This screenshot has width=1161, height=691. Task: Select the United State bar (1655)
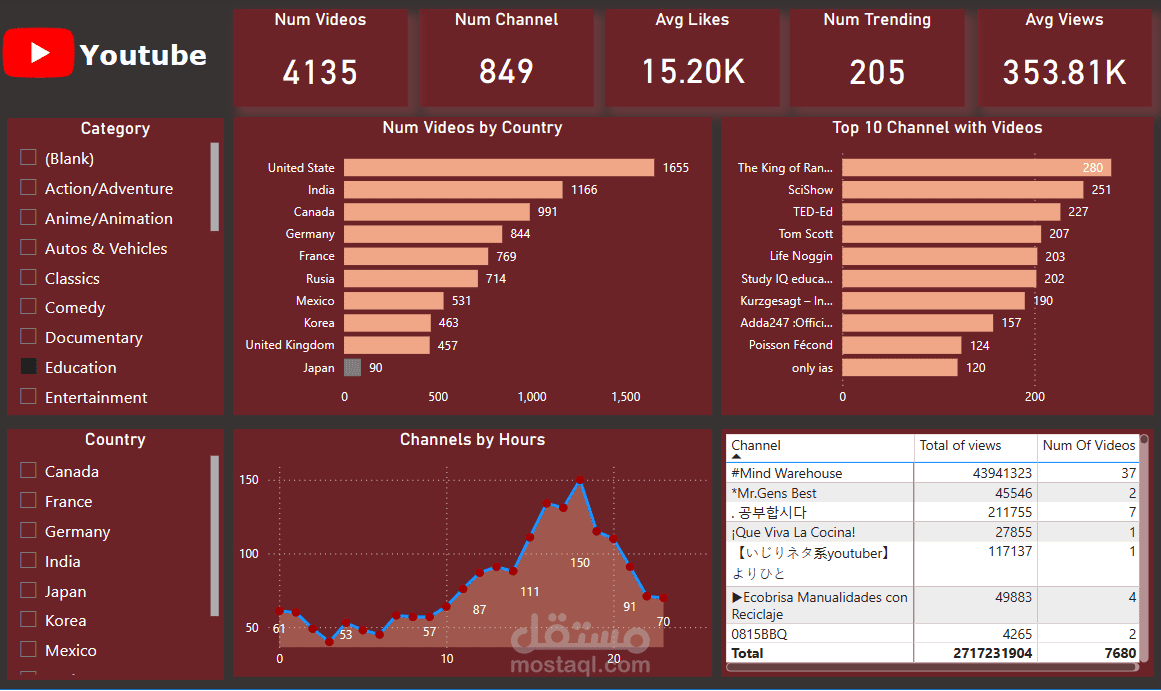tap(499, 167)
